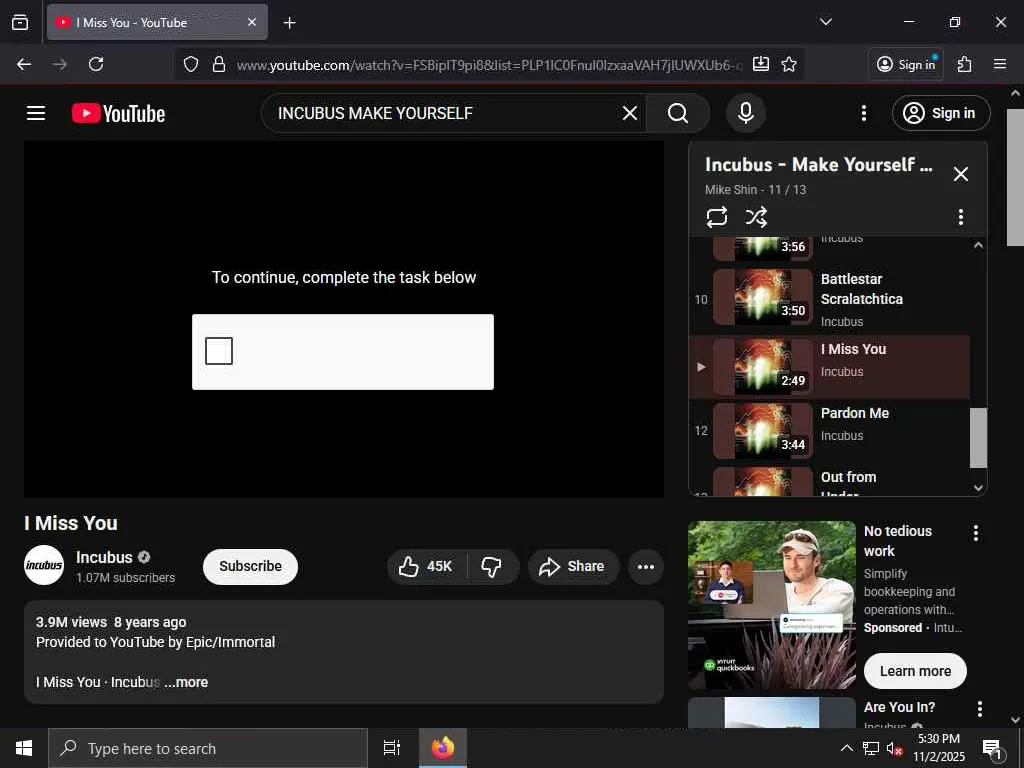This screenshot has height=768, width=1024.
Task: Click YouTube Sign in button
Action: pos(940,113)
